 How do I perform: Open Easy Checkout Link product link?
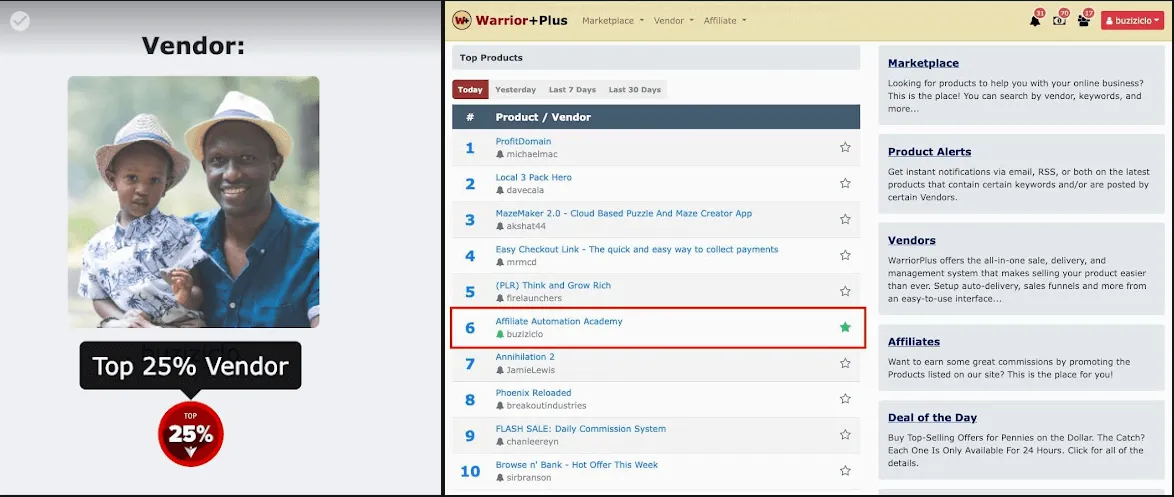(637, 249)
